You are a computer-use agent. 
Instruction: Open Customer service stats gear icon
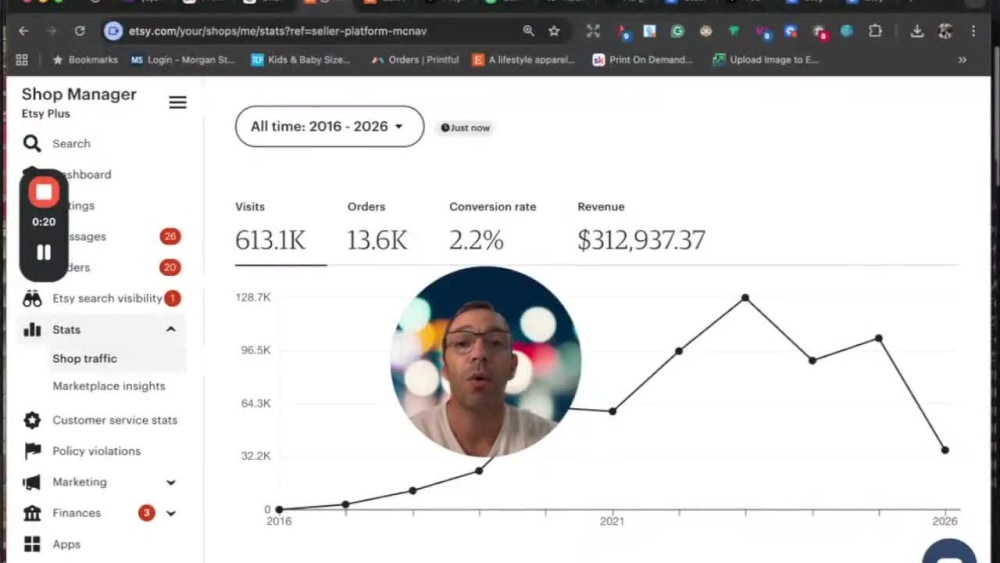point(32,420)
